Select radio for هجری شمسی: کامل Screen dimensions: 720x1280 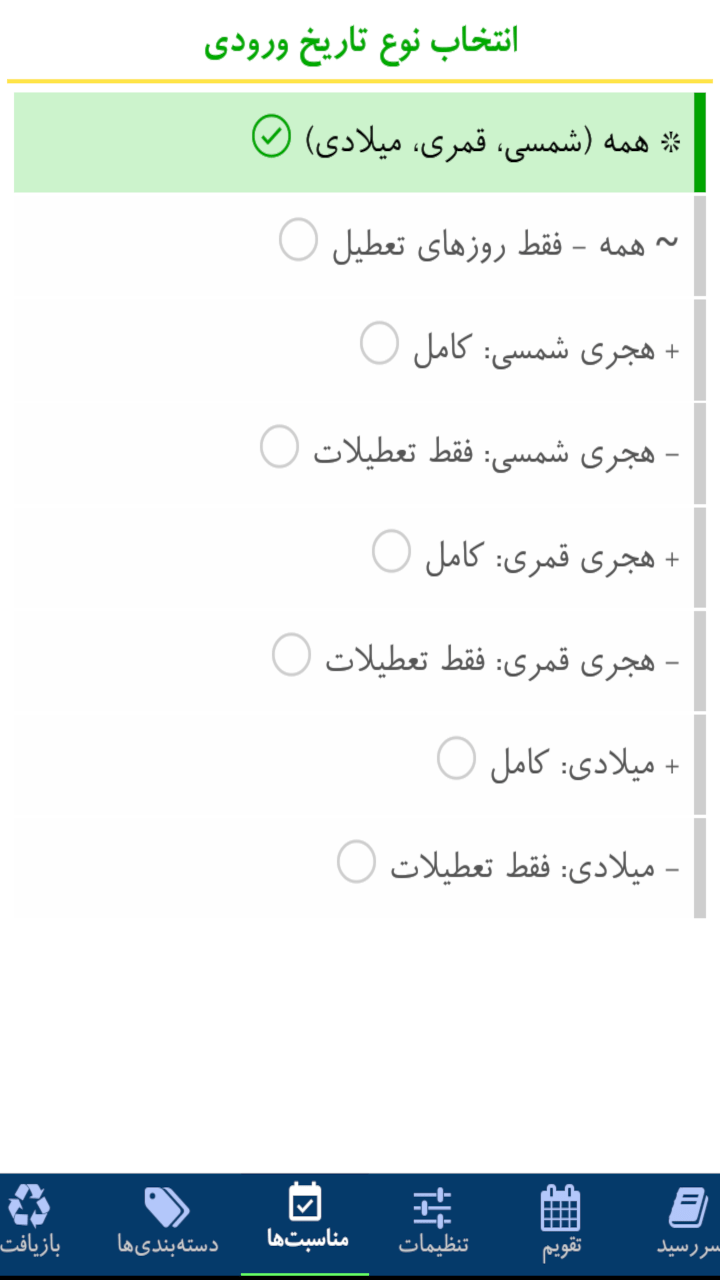(x=379, y=343)
